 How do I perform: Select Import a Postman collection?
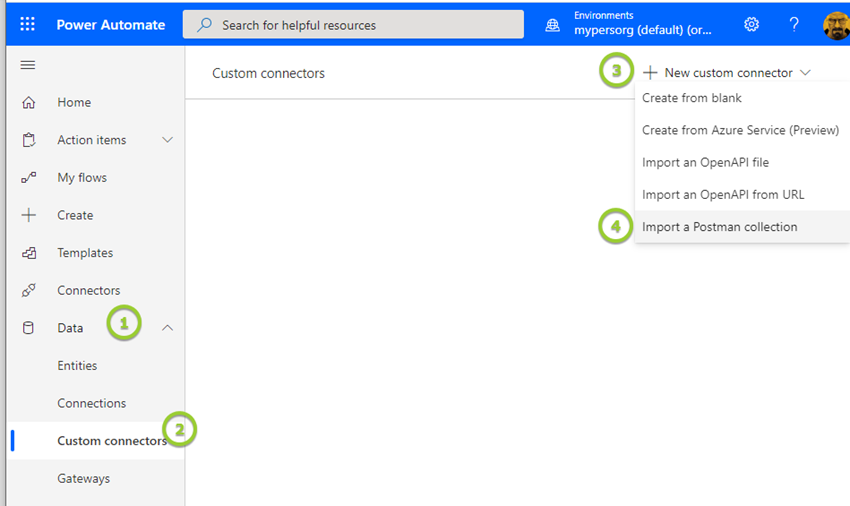[719, 227]
